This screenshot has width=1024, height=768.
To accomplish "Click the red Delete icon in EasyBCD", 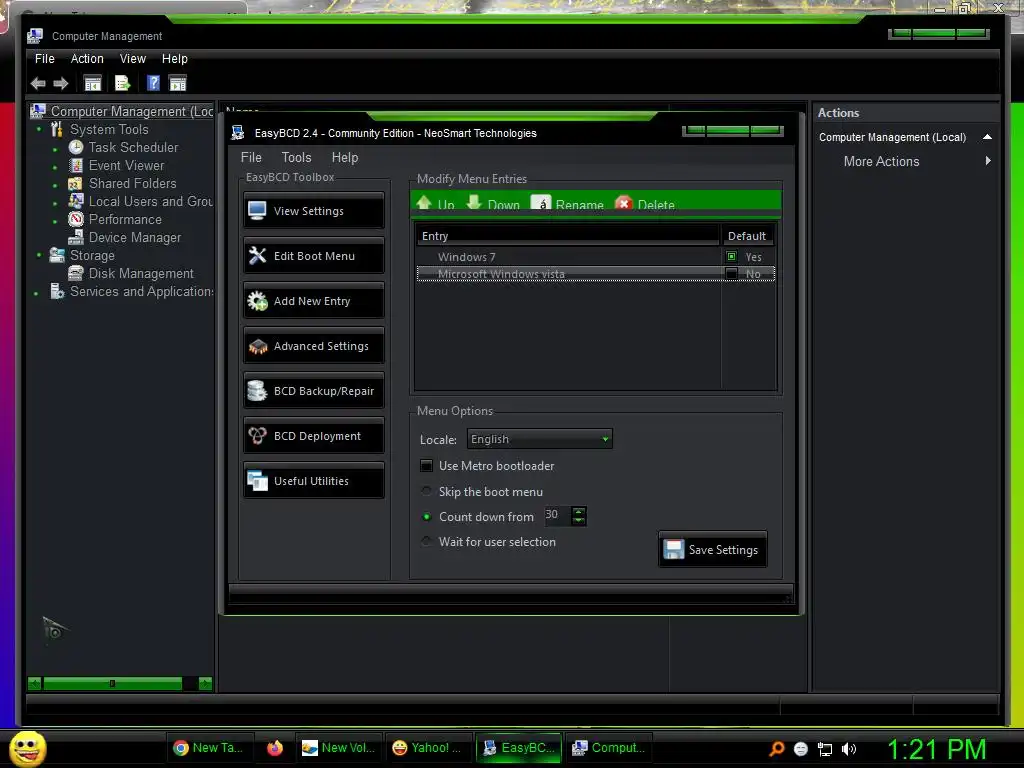I will click(624, 203).
